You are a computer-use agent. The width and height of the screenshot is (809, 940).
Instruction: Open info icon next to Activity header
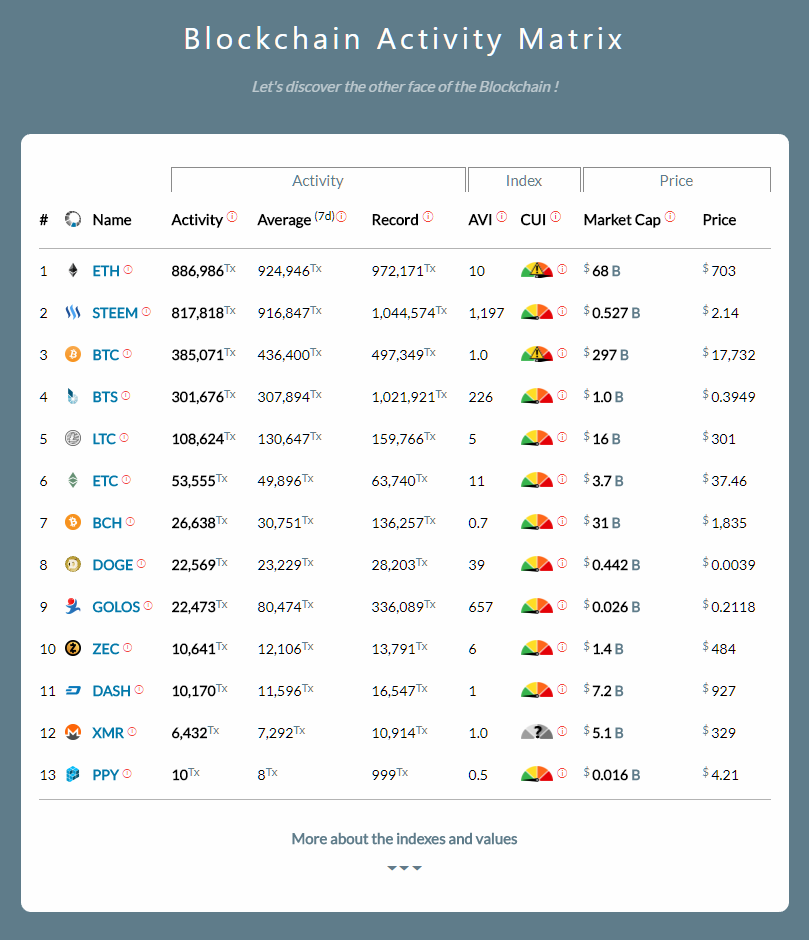pyautogui.click(x=232, y=216)
